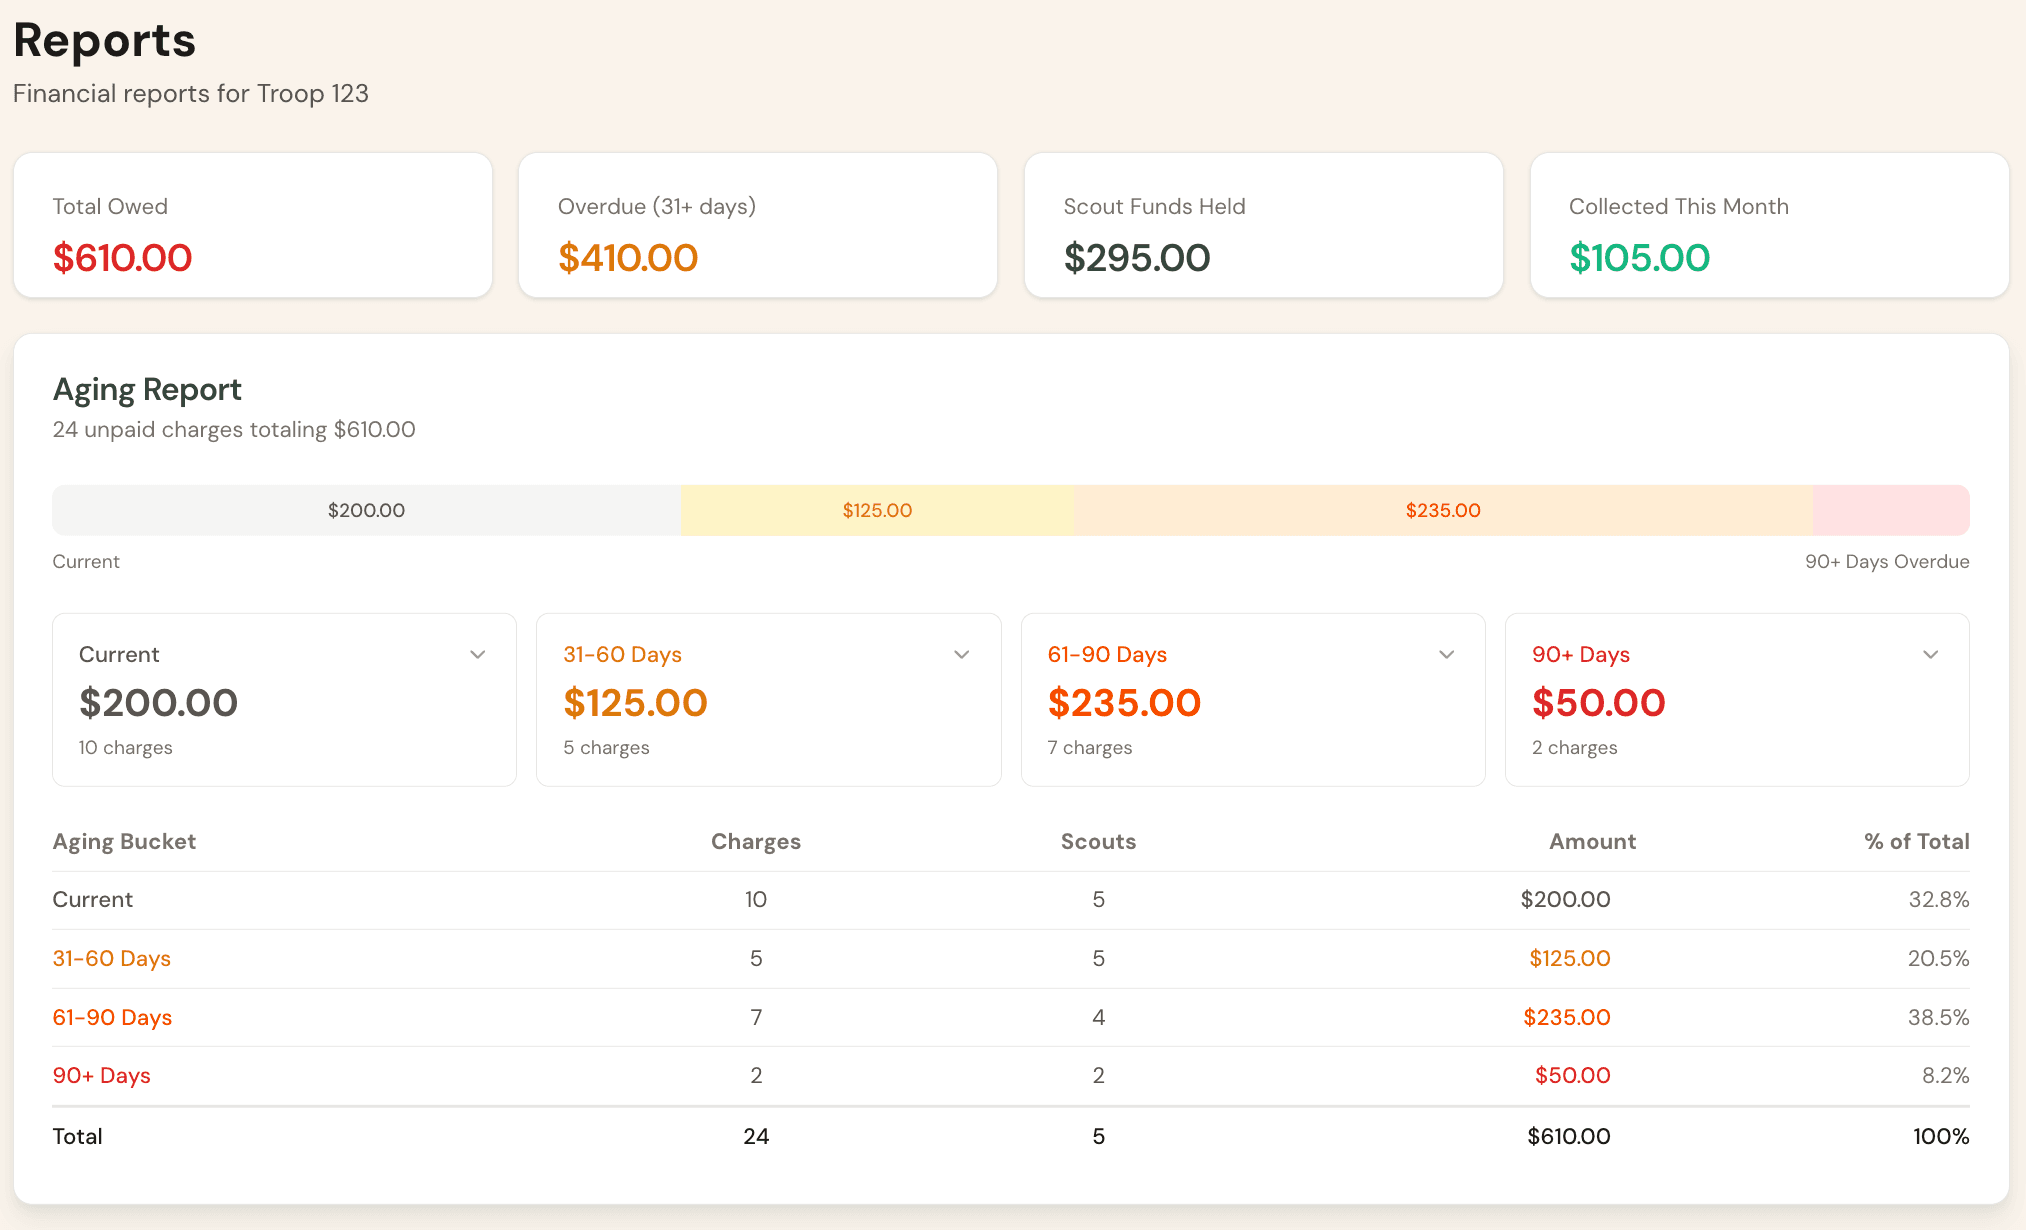Select the Collected This Month card
The image size is (2026, 1230).
point(1769,224)
